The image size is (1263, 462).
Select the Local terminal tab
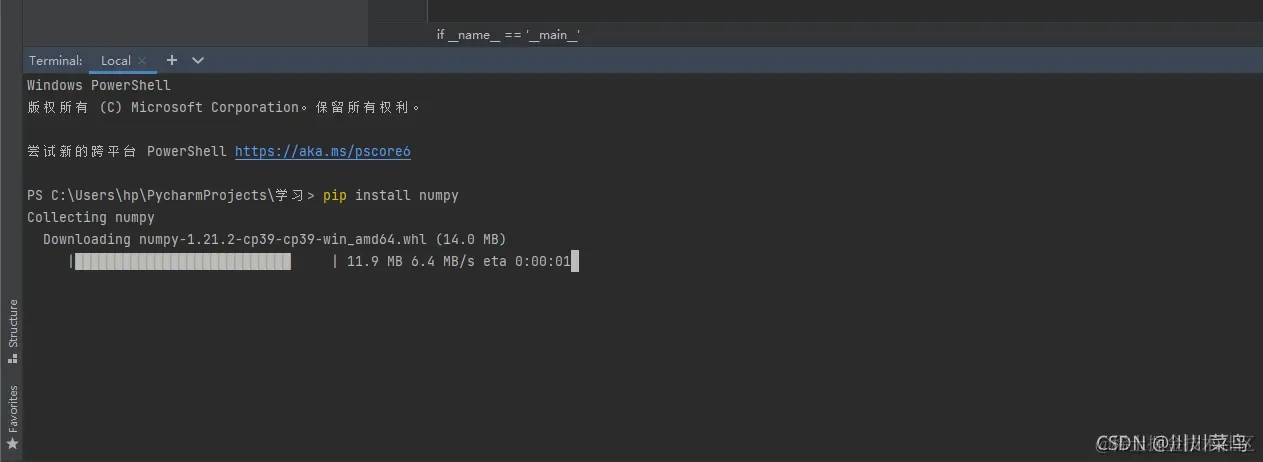116,61
